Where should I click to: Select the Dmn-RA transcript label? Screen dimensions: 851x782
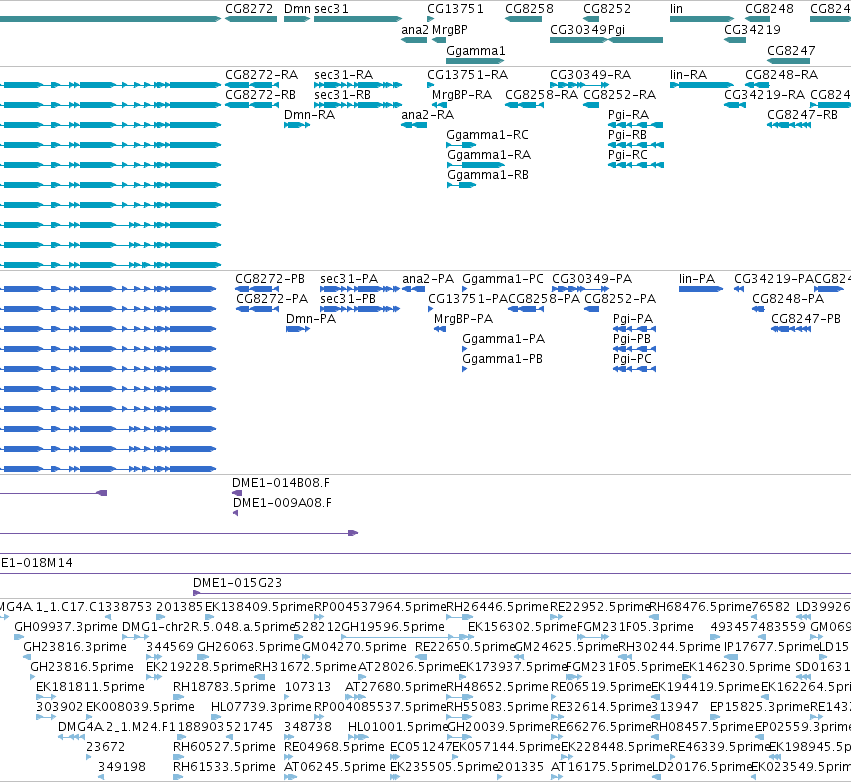(309, 115)
